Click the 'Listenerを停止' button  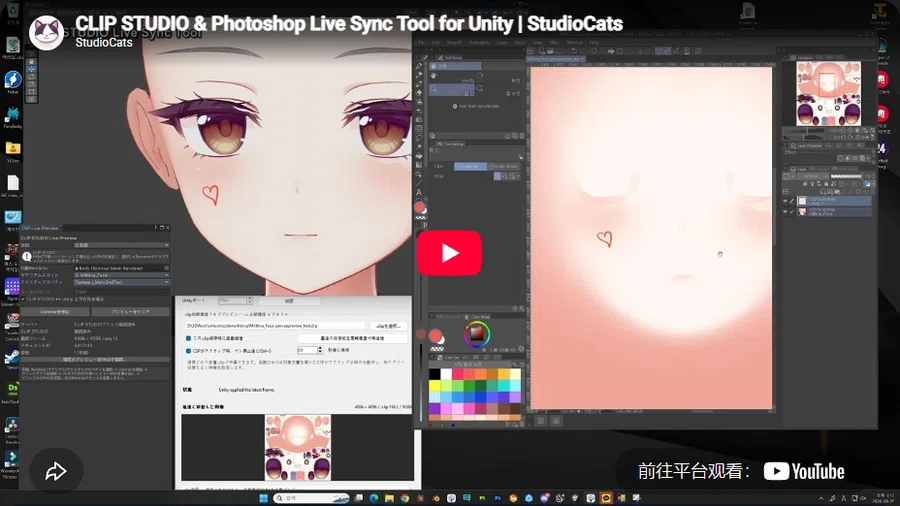[55, 312]
